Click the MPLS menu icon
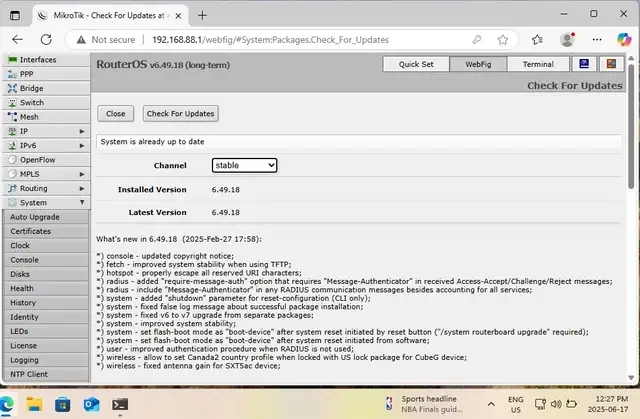 click(12, 174)
